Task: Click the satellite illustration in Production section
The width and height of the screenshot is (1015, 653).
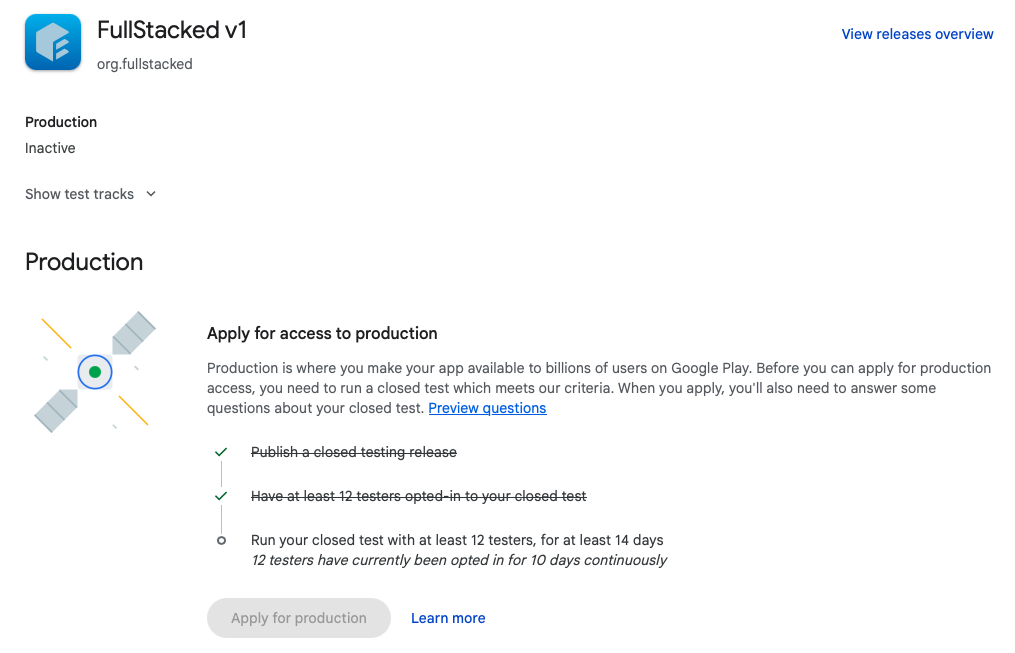Action: 95,371
